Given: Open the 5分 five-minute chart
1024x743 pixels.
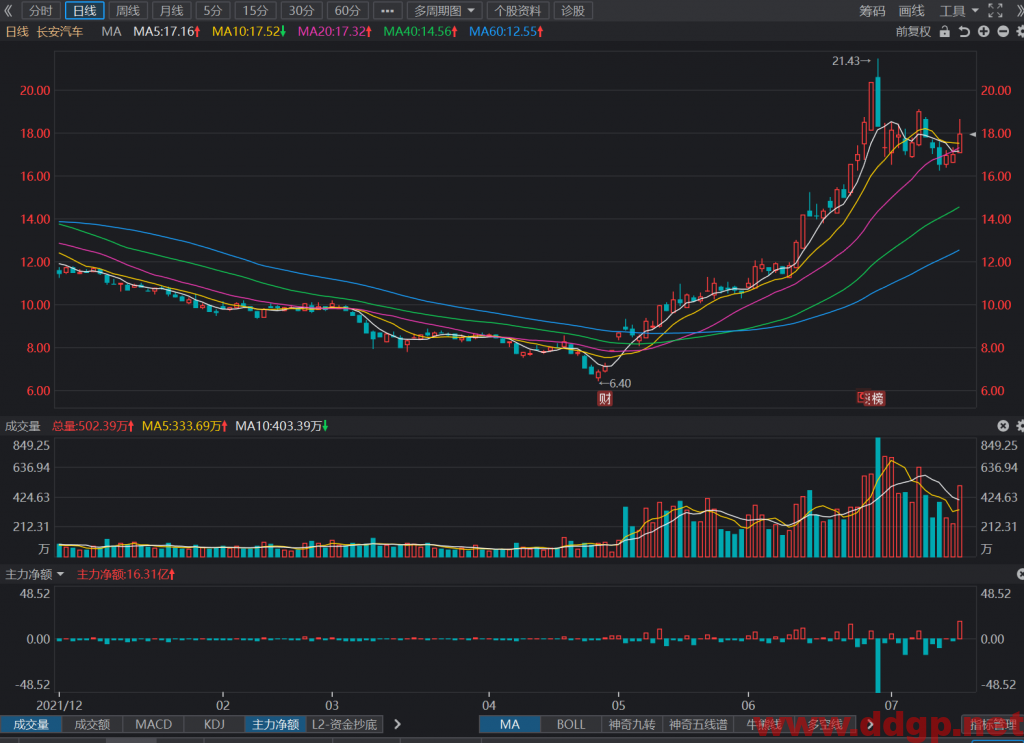Looking at the screenshot, I should click(213, 10).
